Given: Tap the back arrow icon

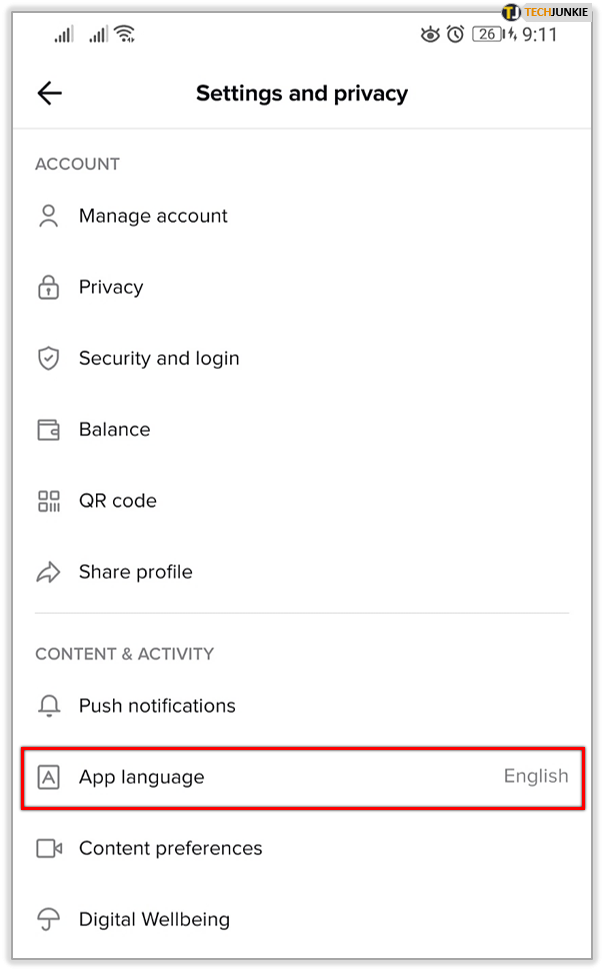Looking at the screenshot, I should pyautogui.click(x=49, y=93).
